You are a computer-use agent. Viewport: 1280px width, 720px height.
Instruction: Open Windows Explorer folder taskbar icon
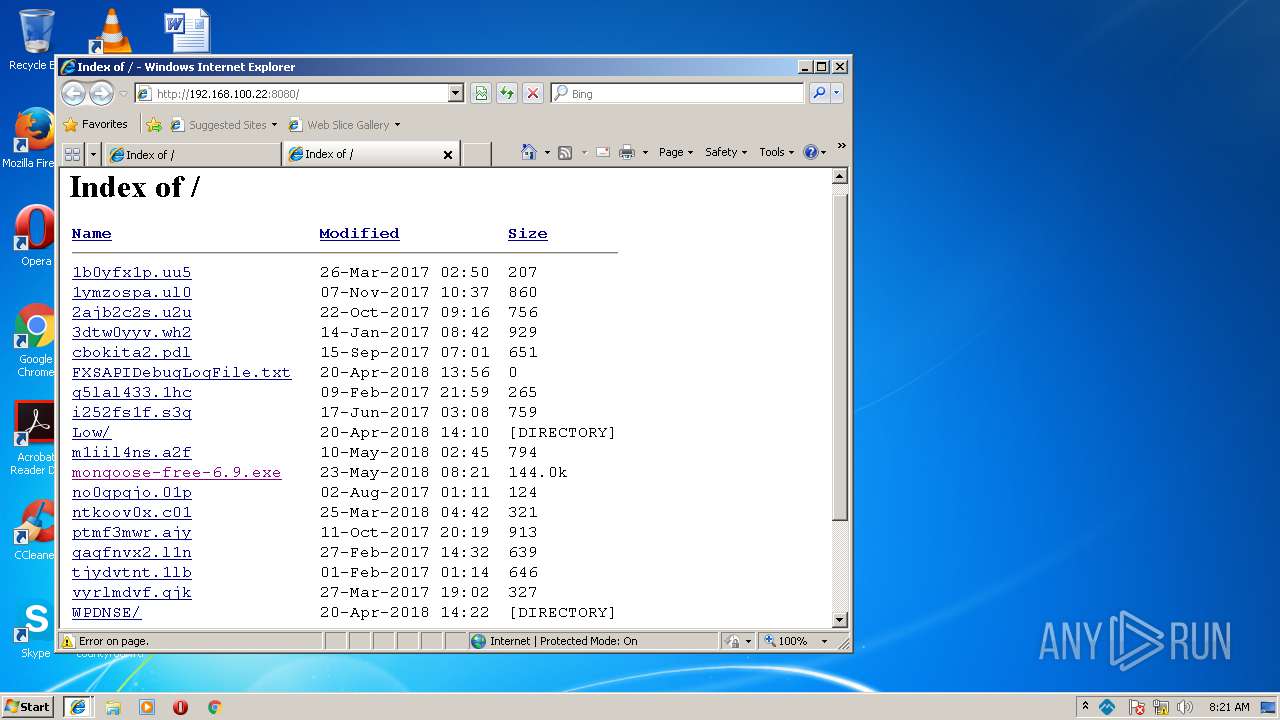tap(113, 707)
